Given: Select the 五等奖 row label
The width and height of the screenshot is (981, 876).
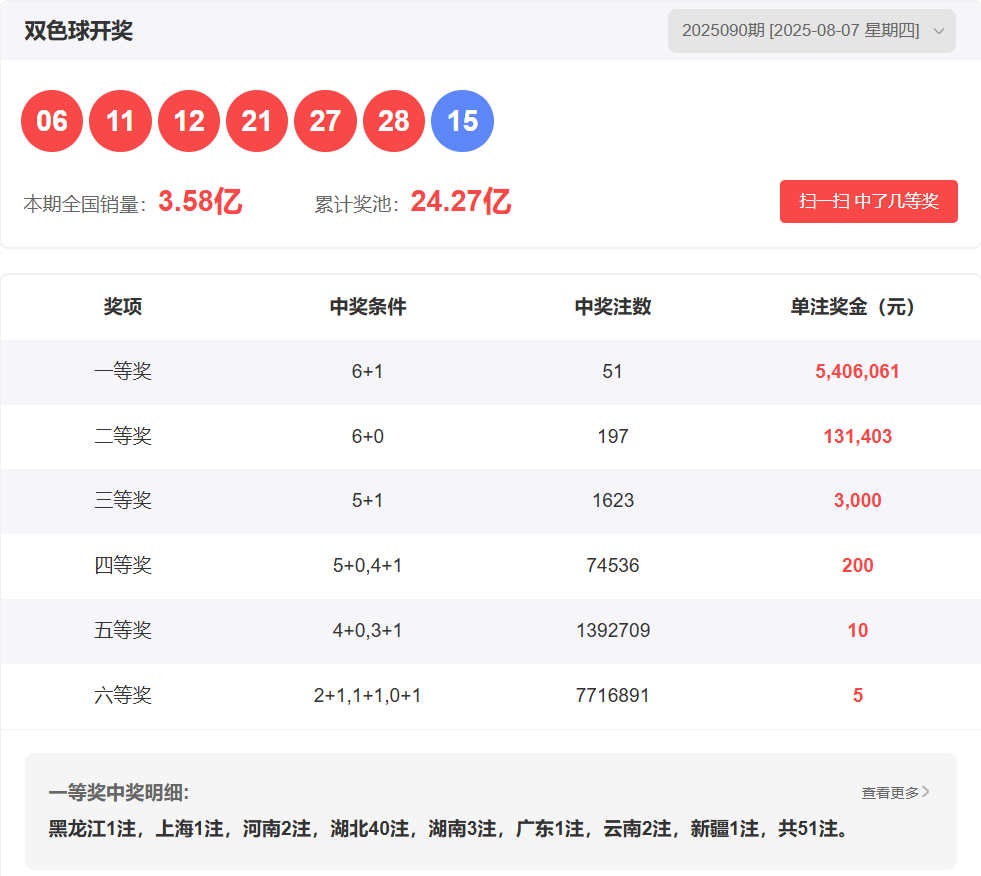Looking at the screenshot, I should tap(123, 630).
